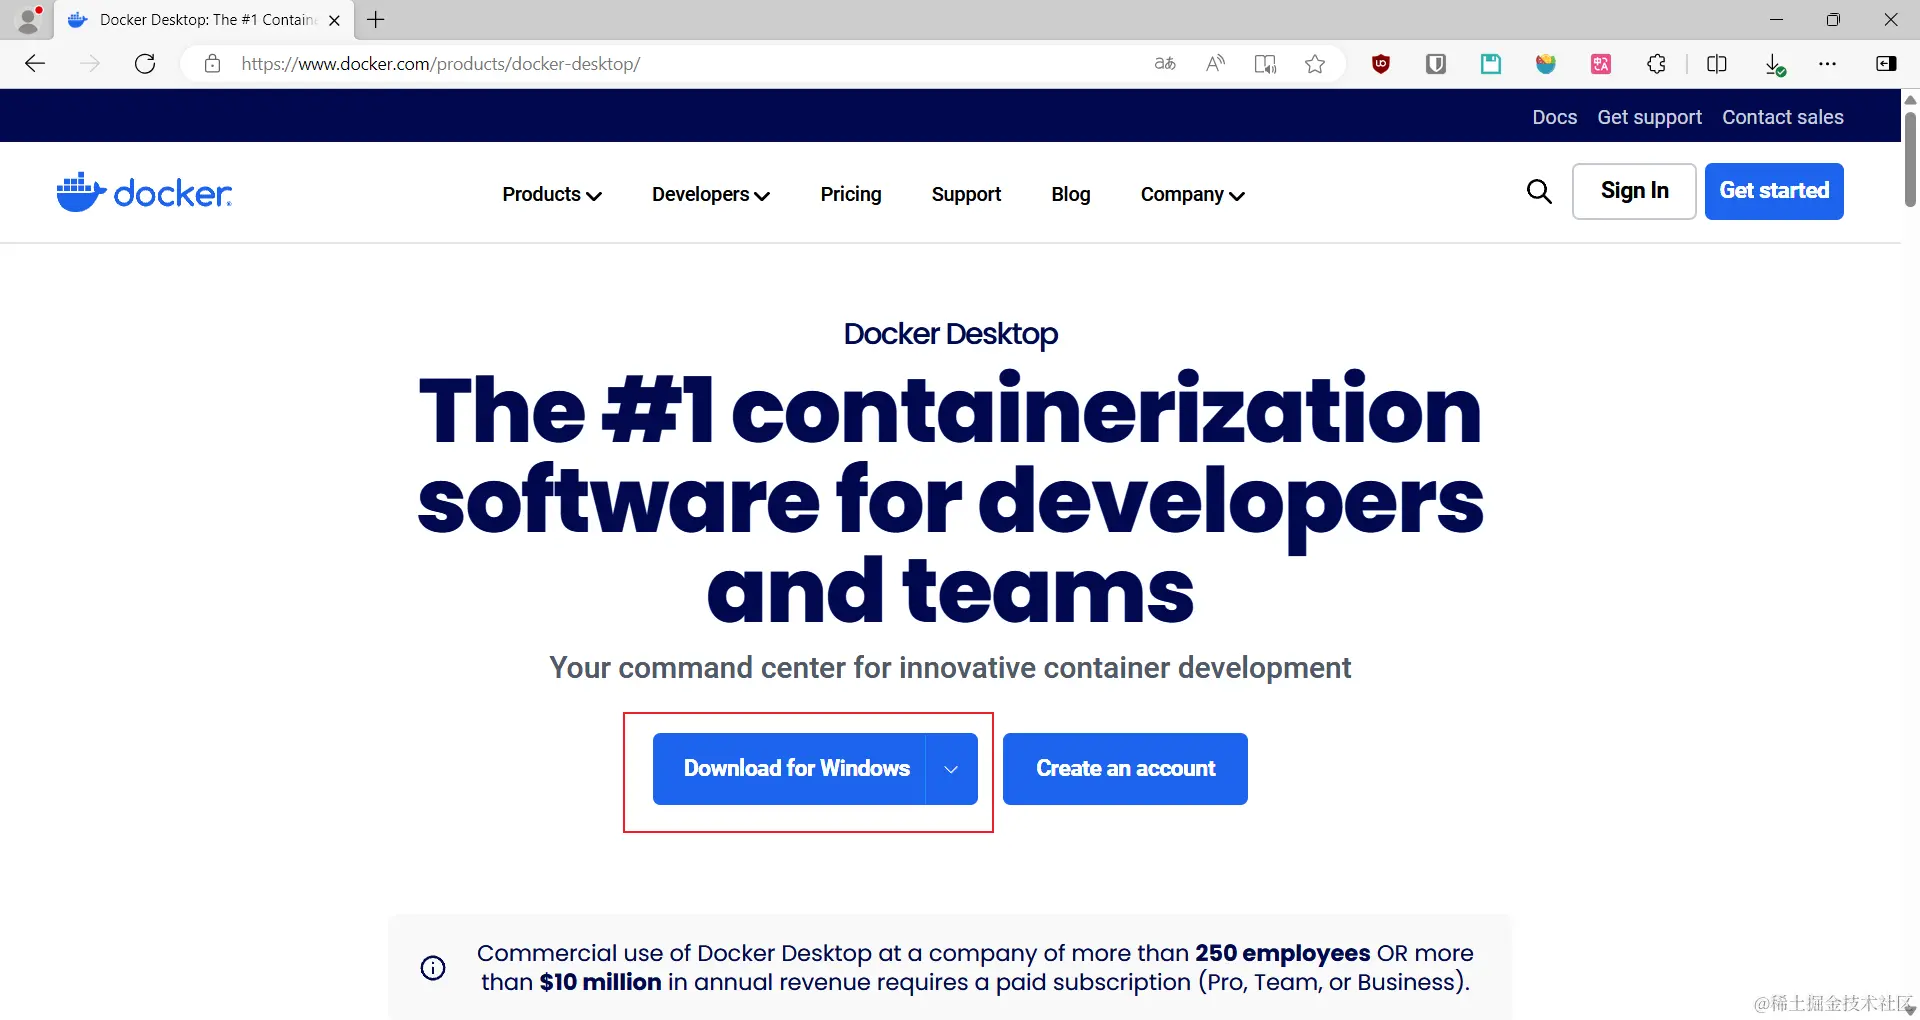
Task: Activate the read aloud icon
Action: [1215, 64]
